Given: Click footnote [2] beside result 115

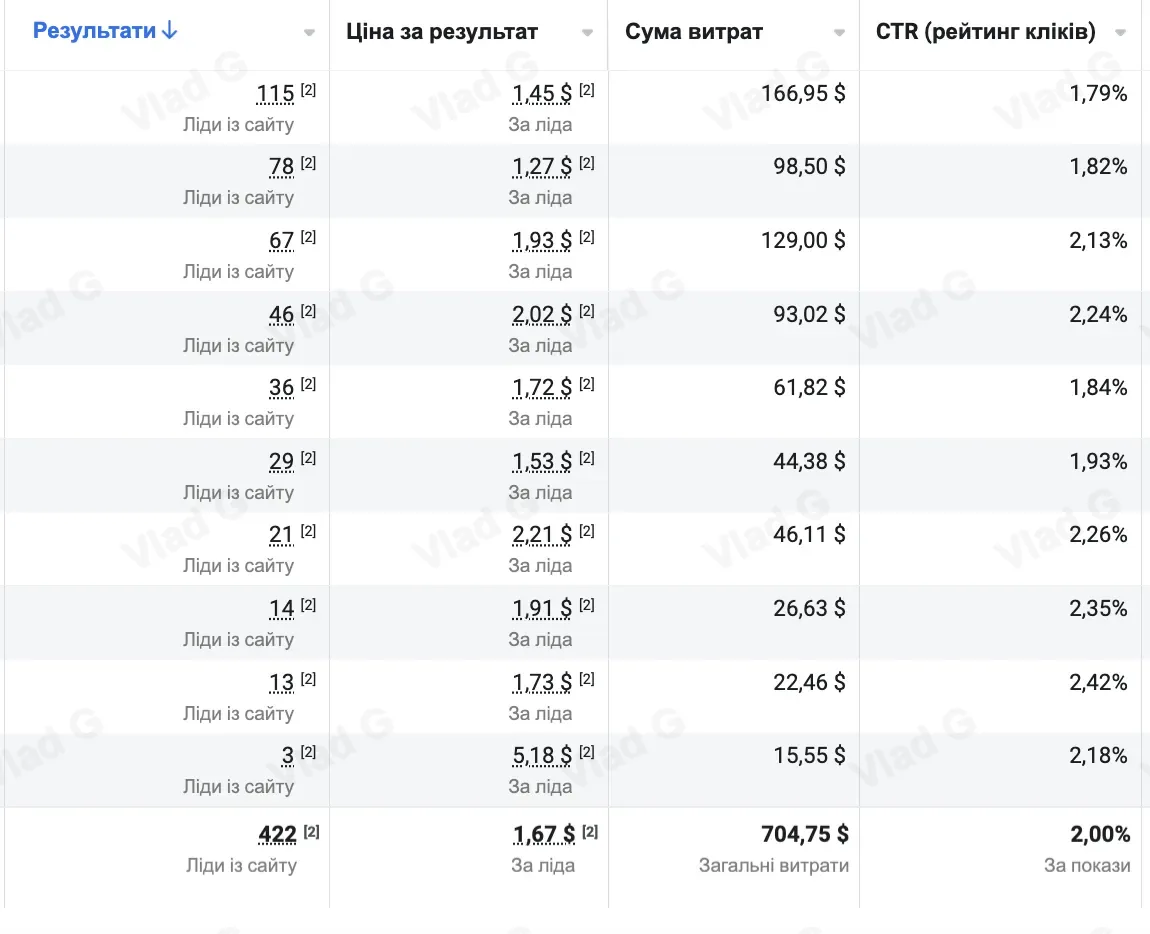Looking at the screenshot, I should pos(309,90).
